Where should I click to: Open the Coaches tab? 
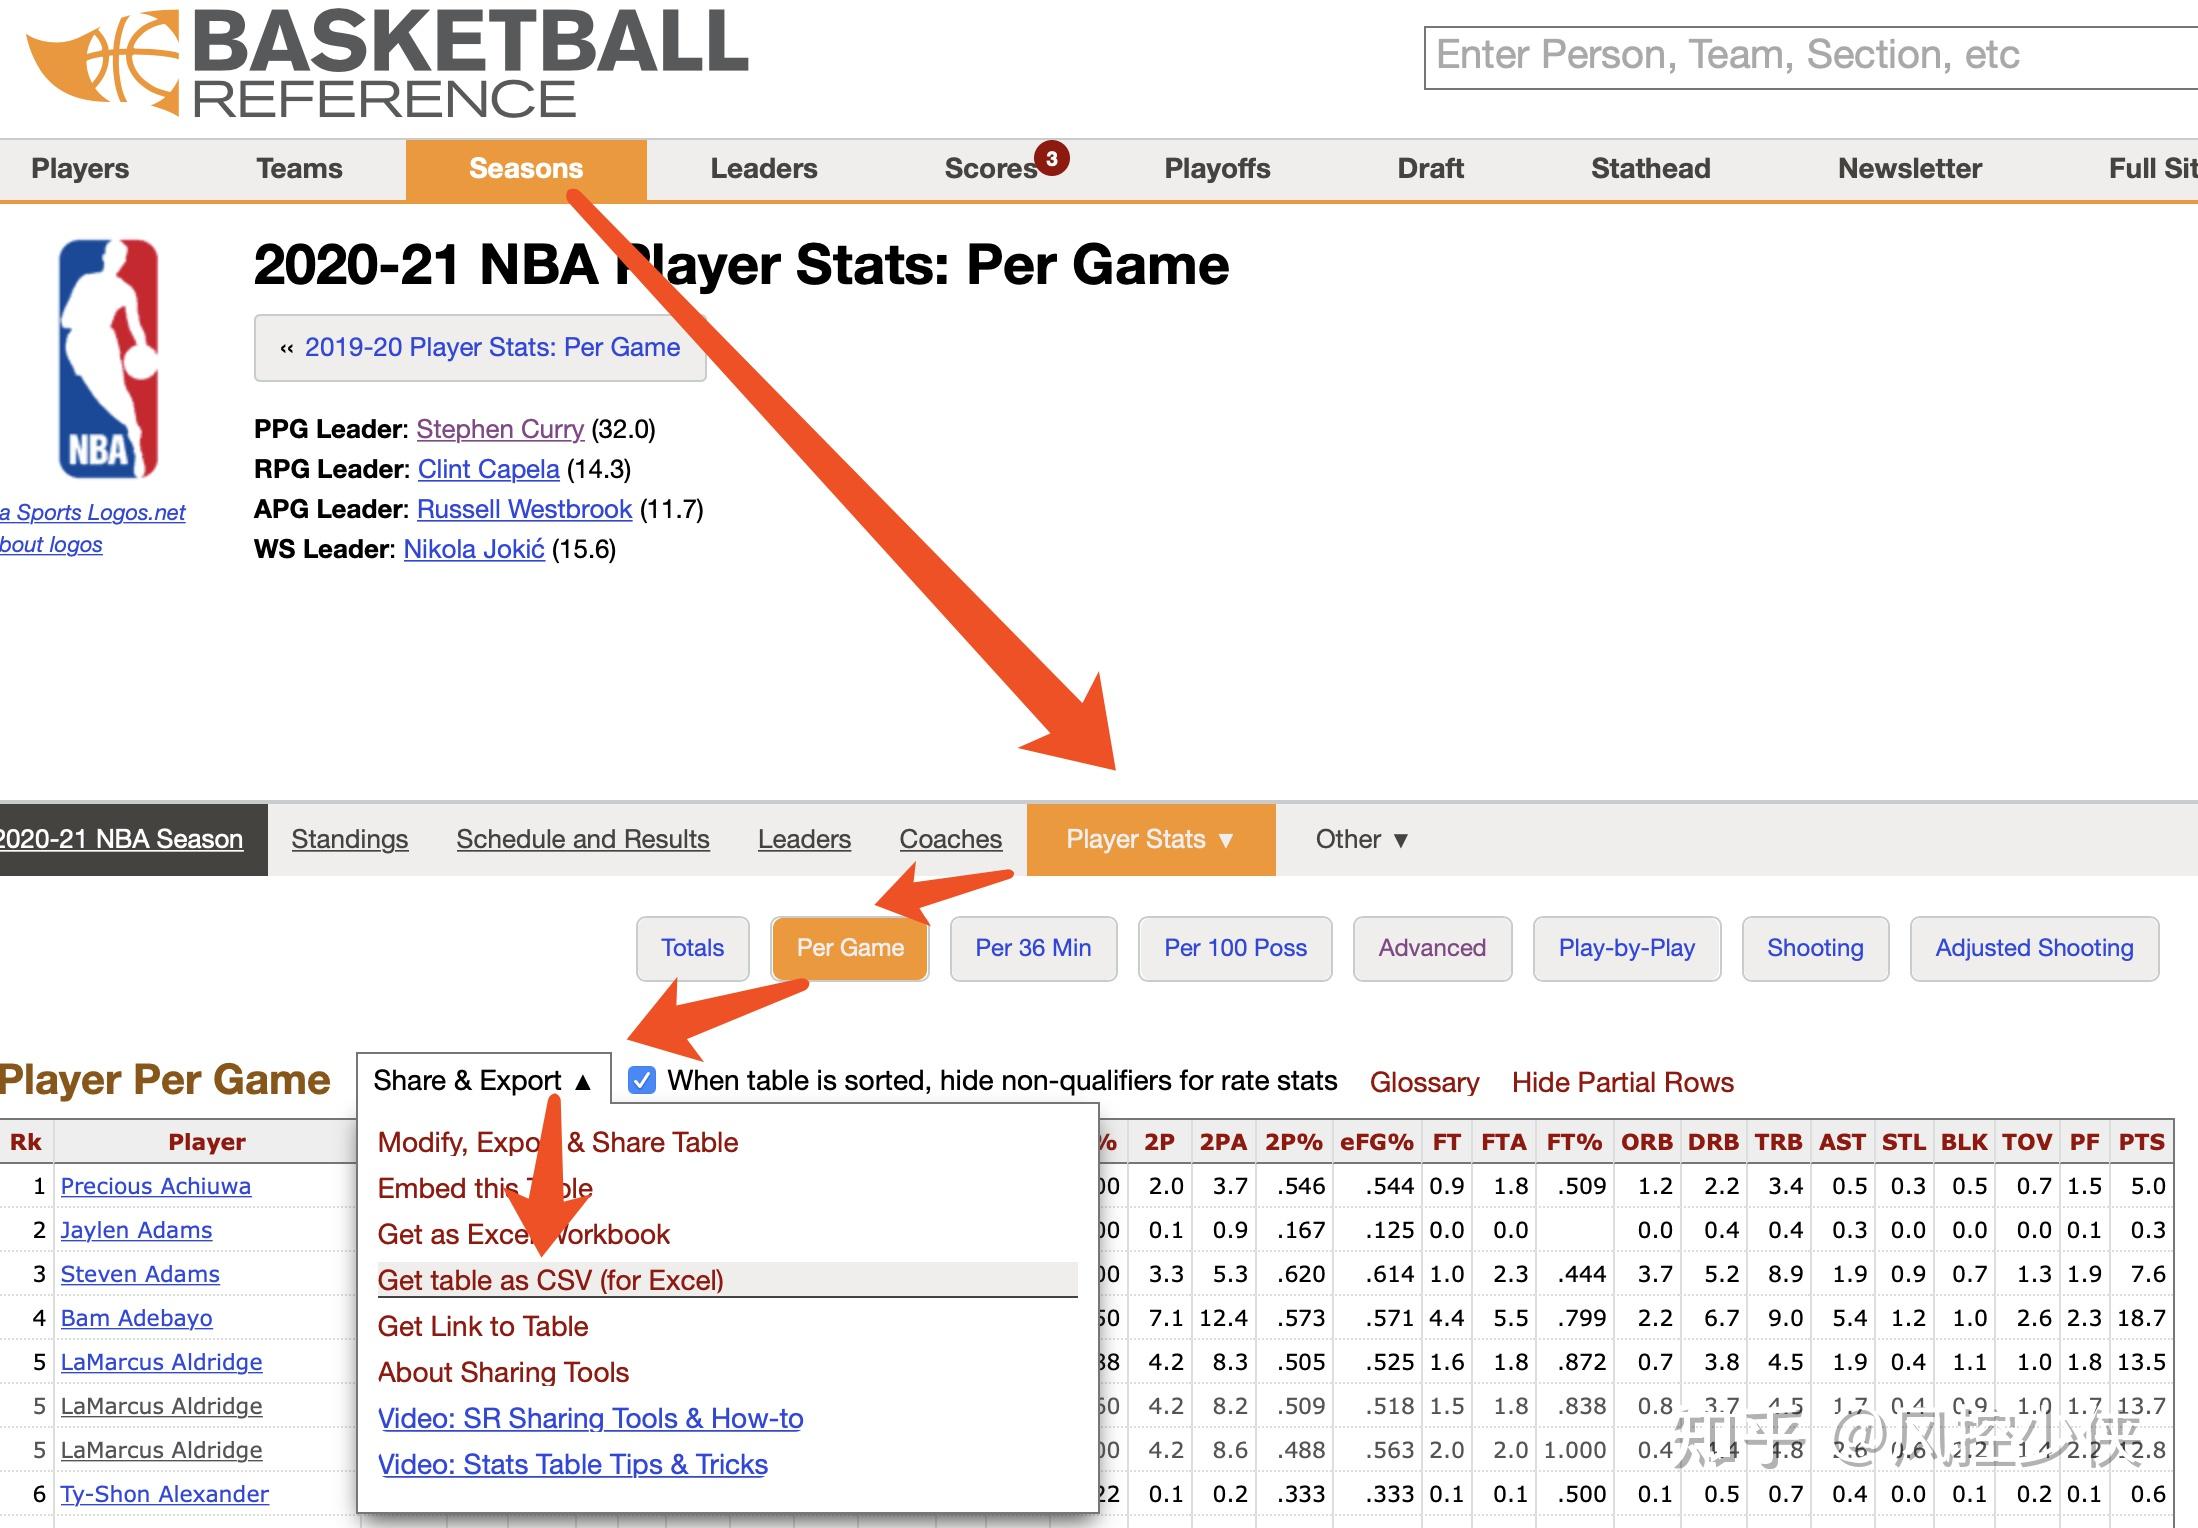coord(950,839)
